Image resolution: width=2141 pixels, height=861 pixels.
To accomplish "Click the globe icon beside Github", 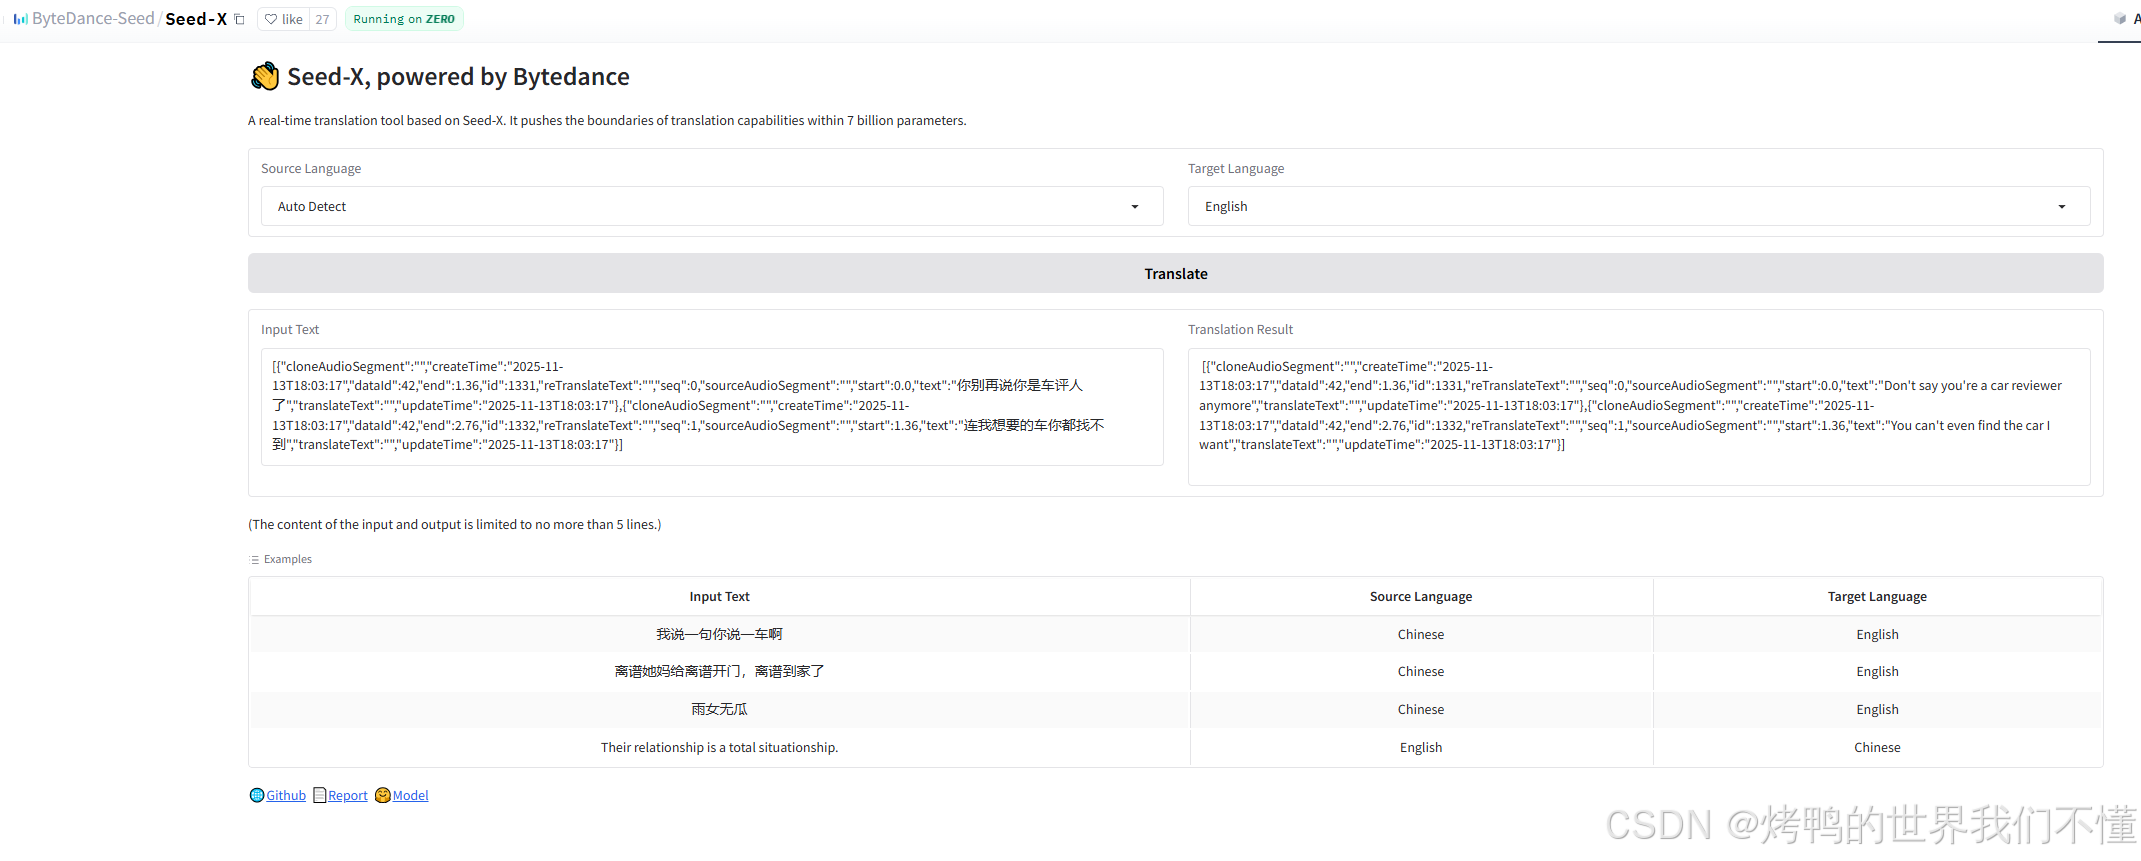I will click(x=257, y=795).
